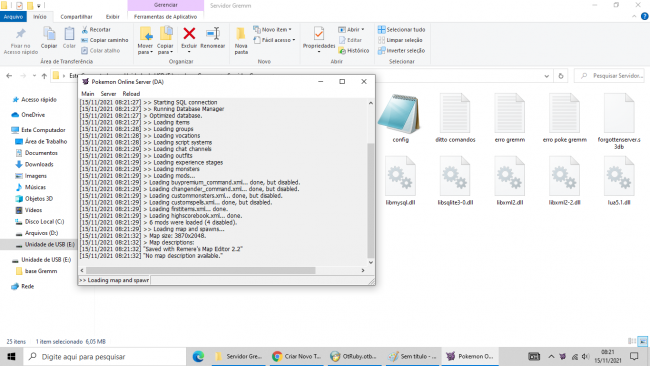Select the config notepad file
The image size is (650, 366).
tap(400, 118)
